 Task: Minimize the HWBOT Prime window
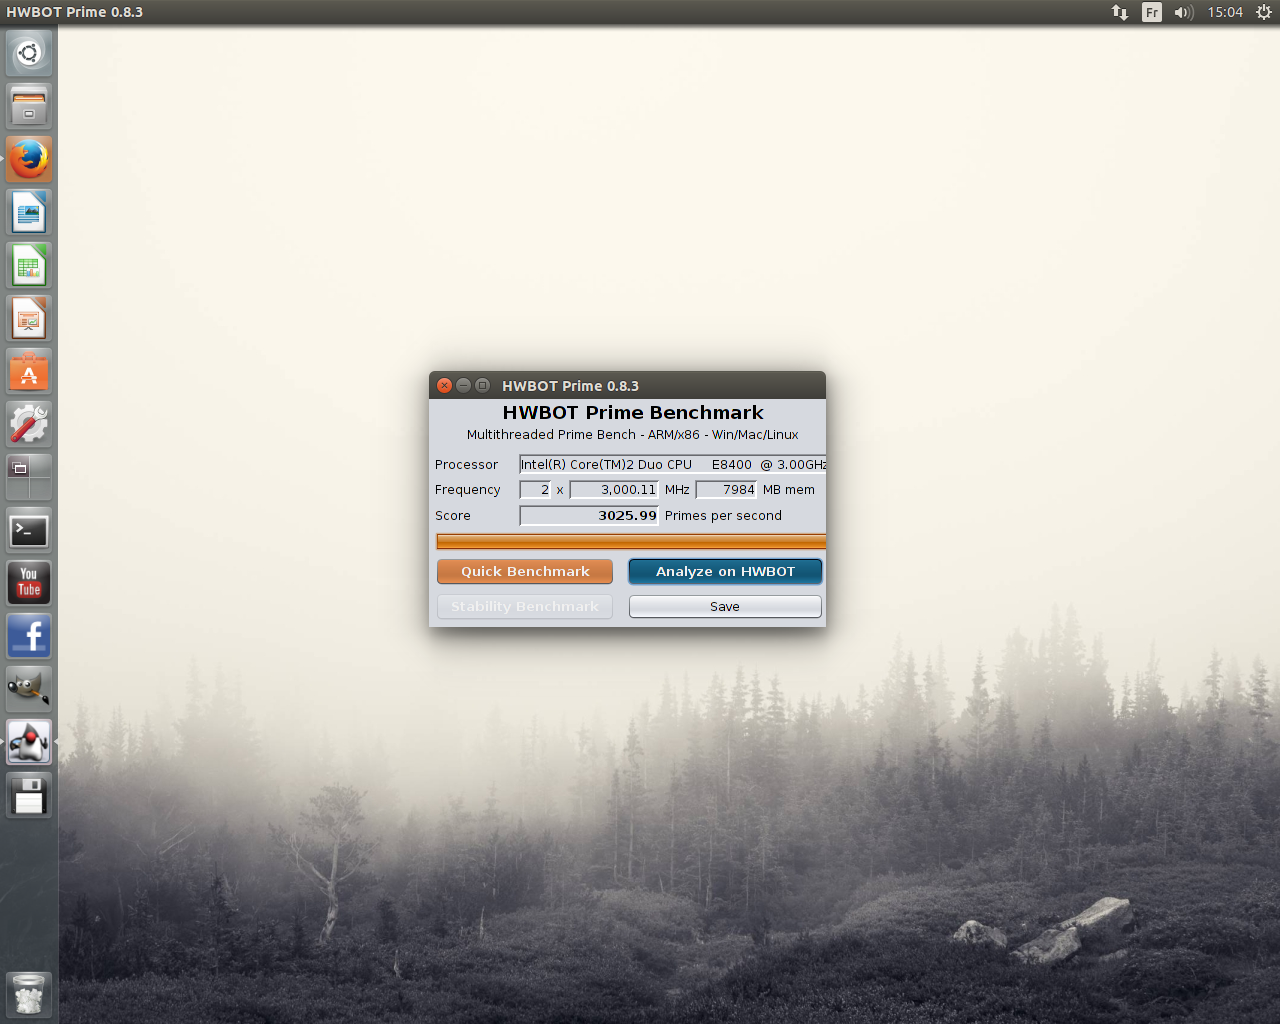[463, 385]
